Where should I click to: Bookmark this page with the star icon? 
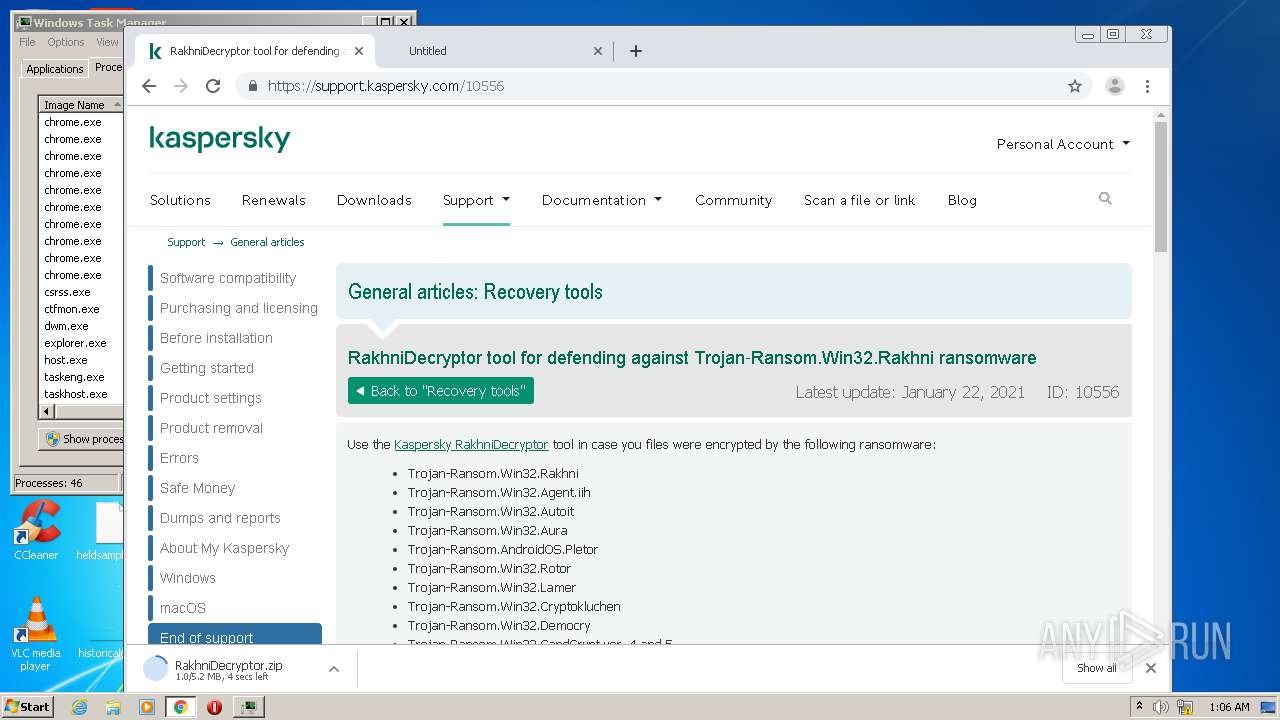(1075, 86)
